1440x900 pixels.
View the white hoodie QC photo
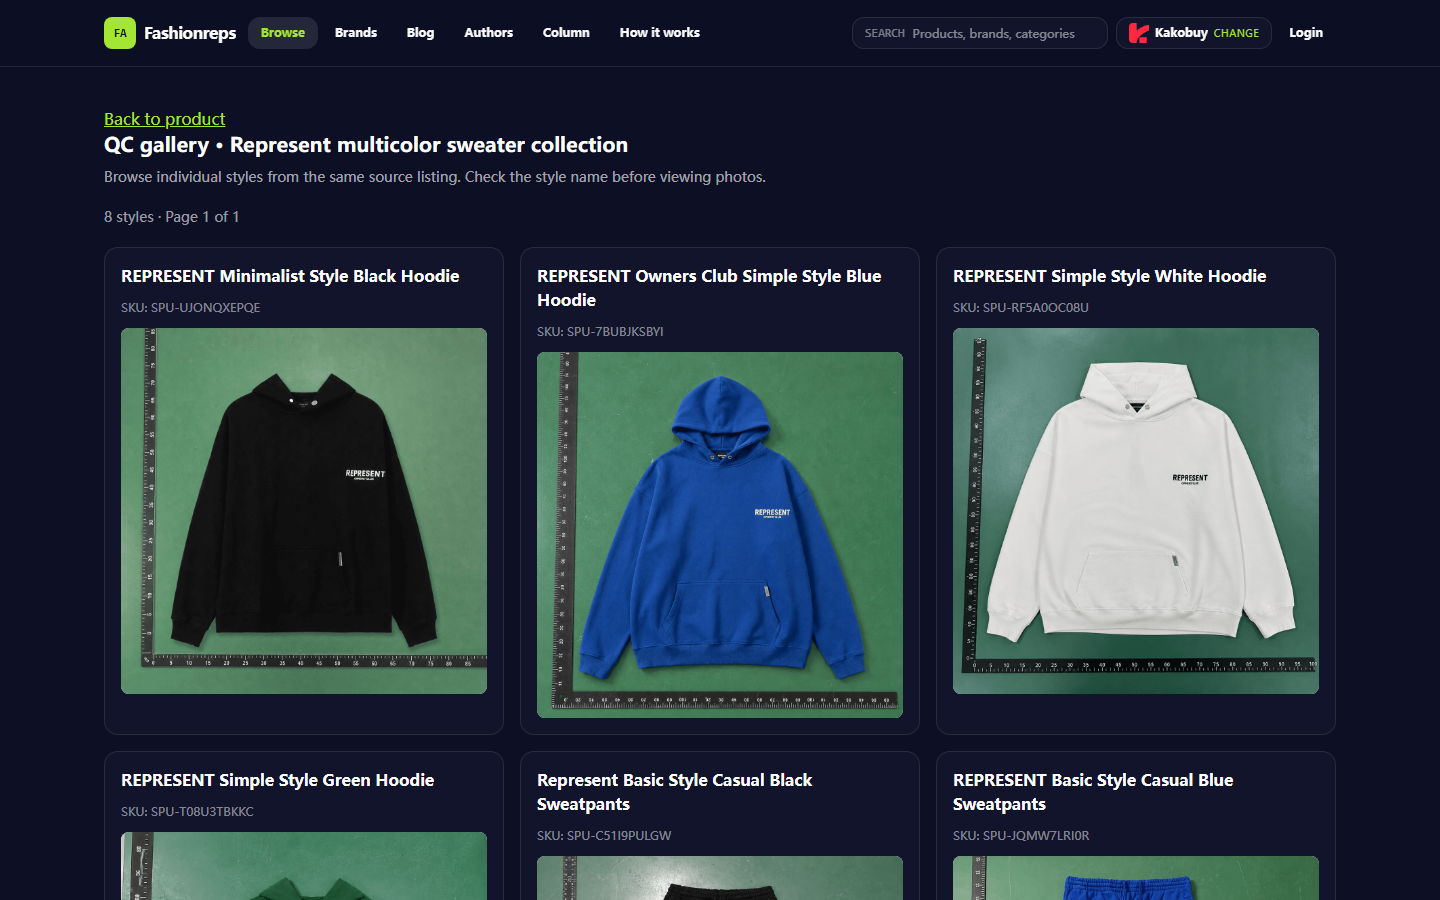pyautogui.click(x=1136, y=511)
